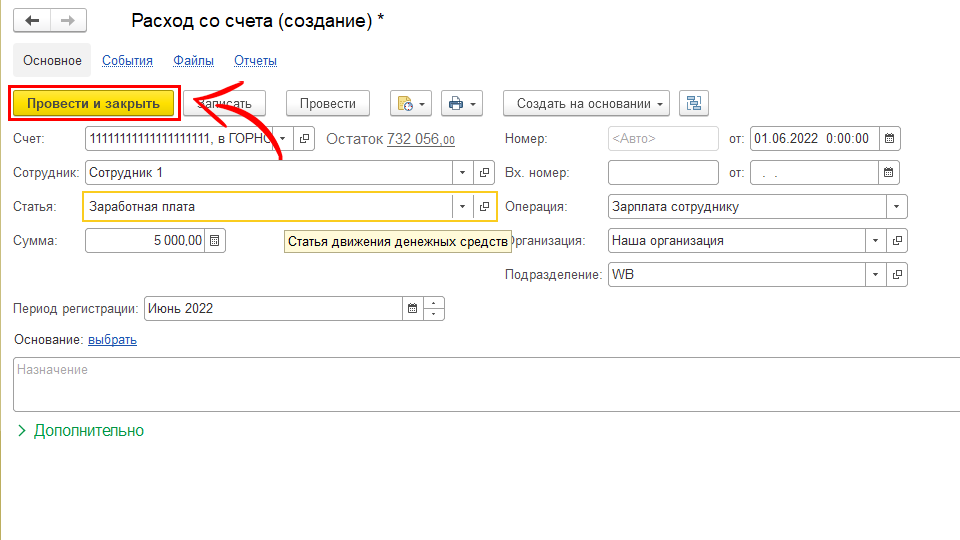Click the structure icon beside Создать на основании
The image size is (960, 540).
point(693,103)
